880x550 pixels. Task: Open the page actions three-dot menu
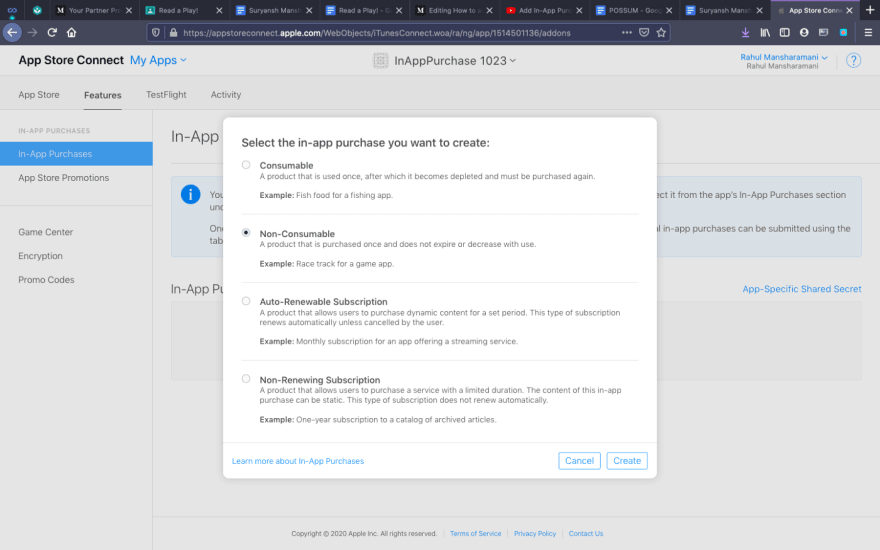627,33
